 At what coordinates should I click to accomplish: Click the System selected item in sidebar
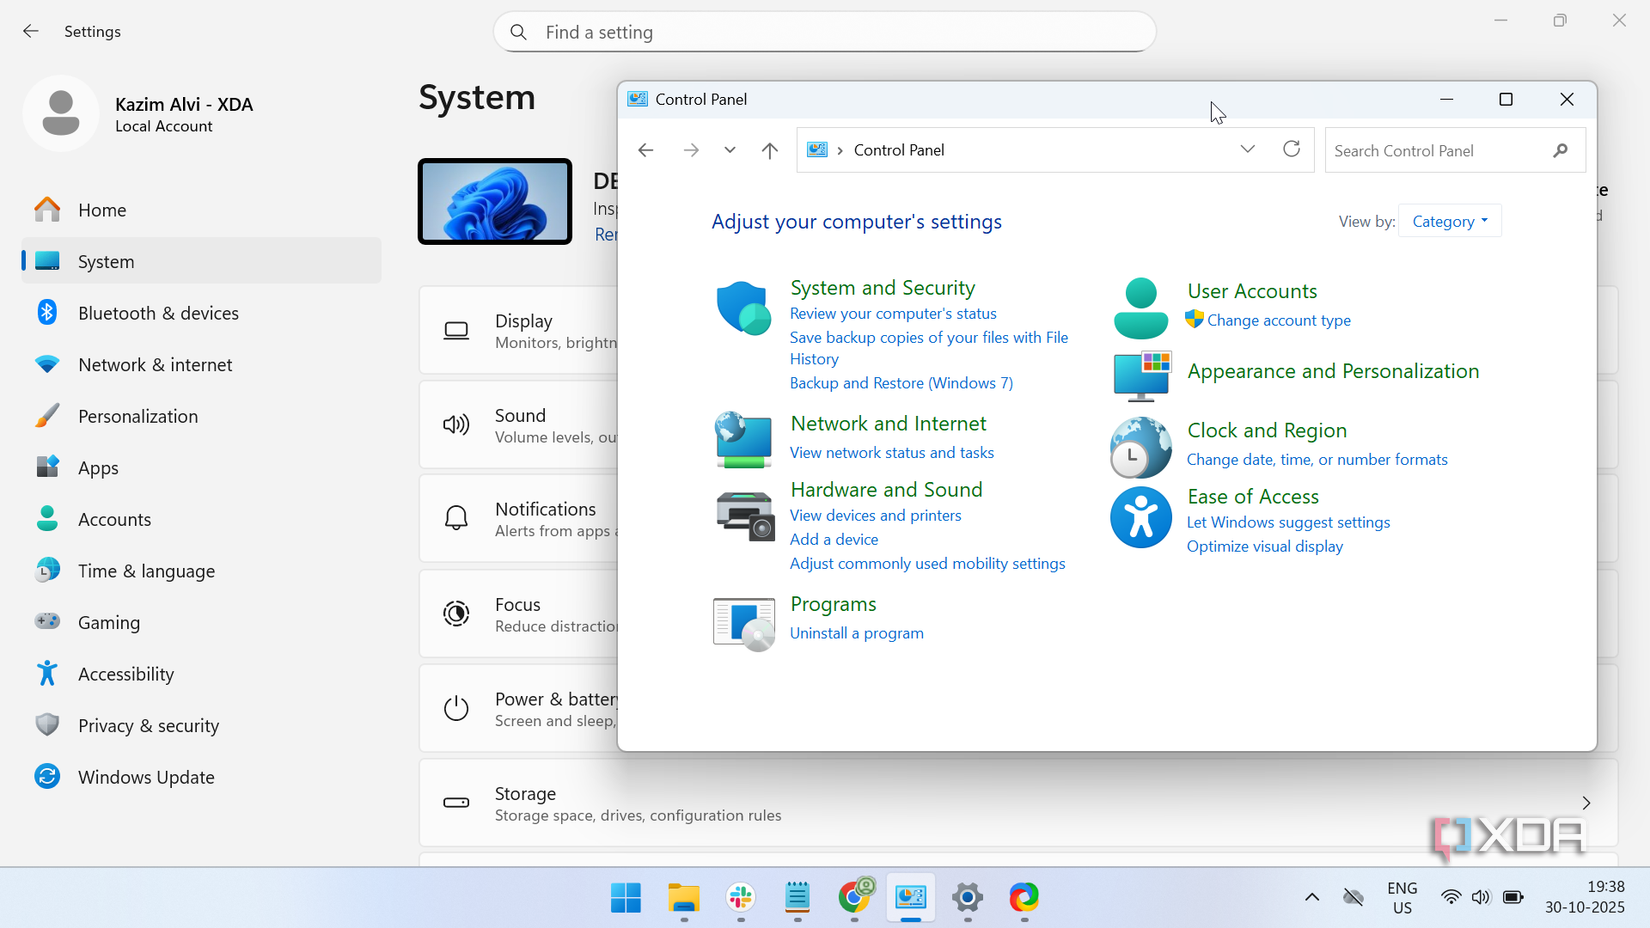(x=201, y=261)
